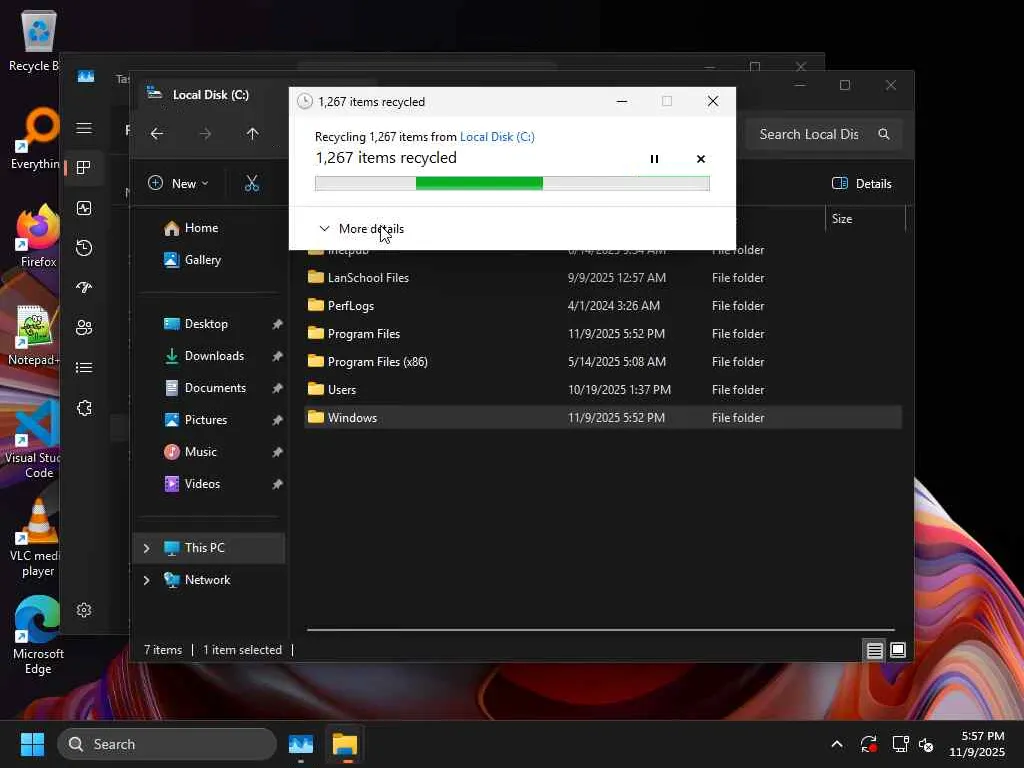Expand More details in recycle dialog
This screenshot has width=1024, height=768.
361,229
